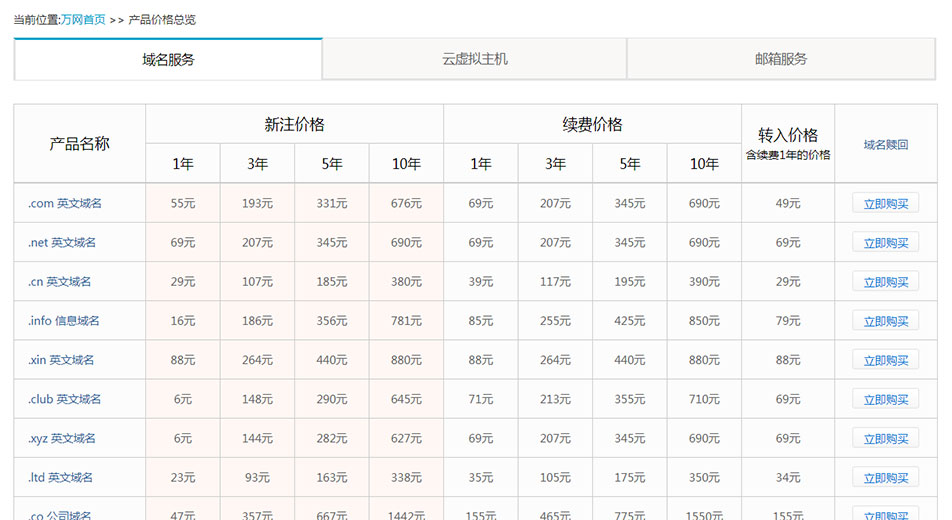This screenshot has height=520, width=952.
Task: Purchase the .xin 英文域名
Action: click(885, 360)
